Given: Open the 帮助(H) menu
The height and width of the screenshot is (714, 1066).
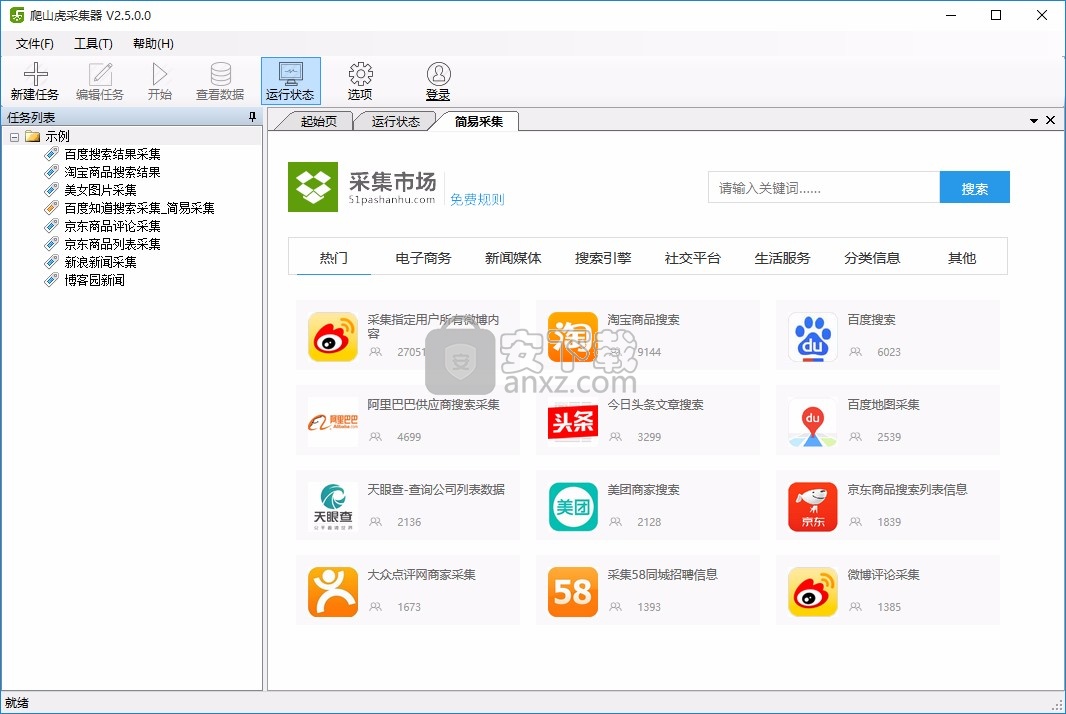Looking at the screenshot, I should [x=153, y=44].
